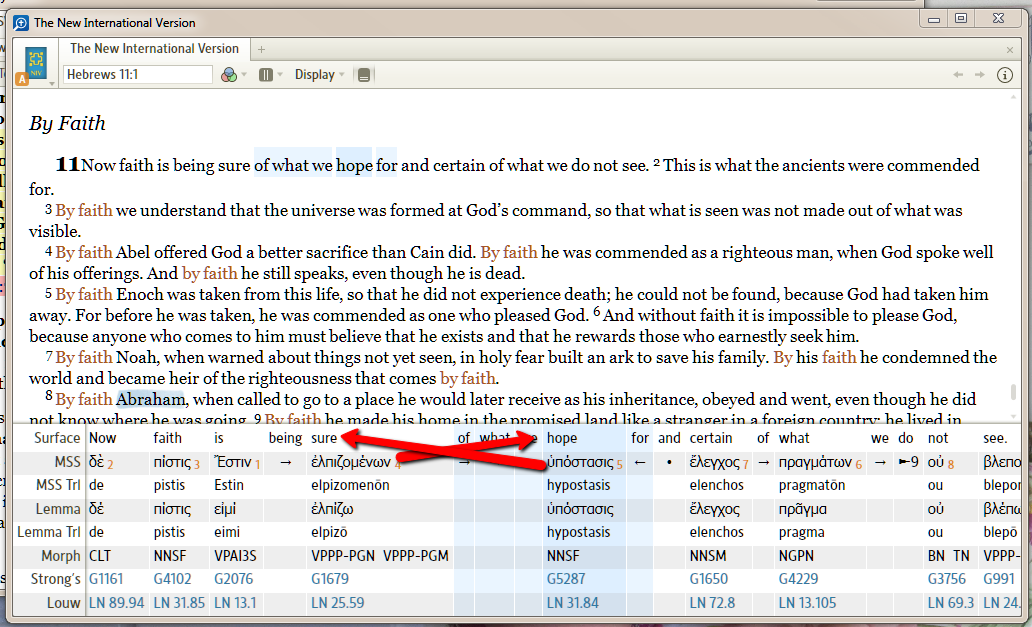Select transliteration elpizomenōn
Screen dimensions: 1032x627
(350, 486)
